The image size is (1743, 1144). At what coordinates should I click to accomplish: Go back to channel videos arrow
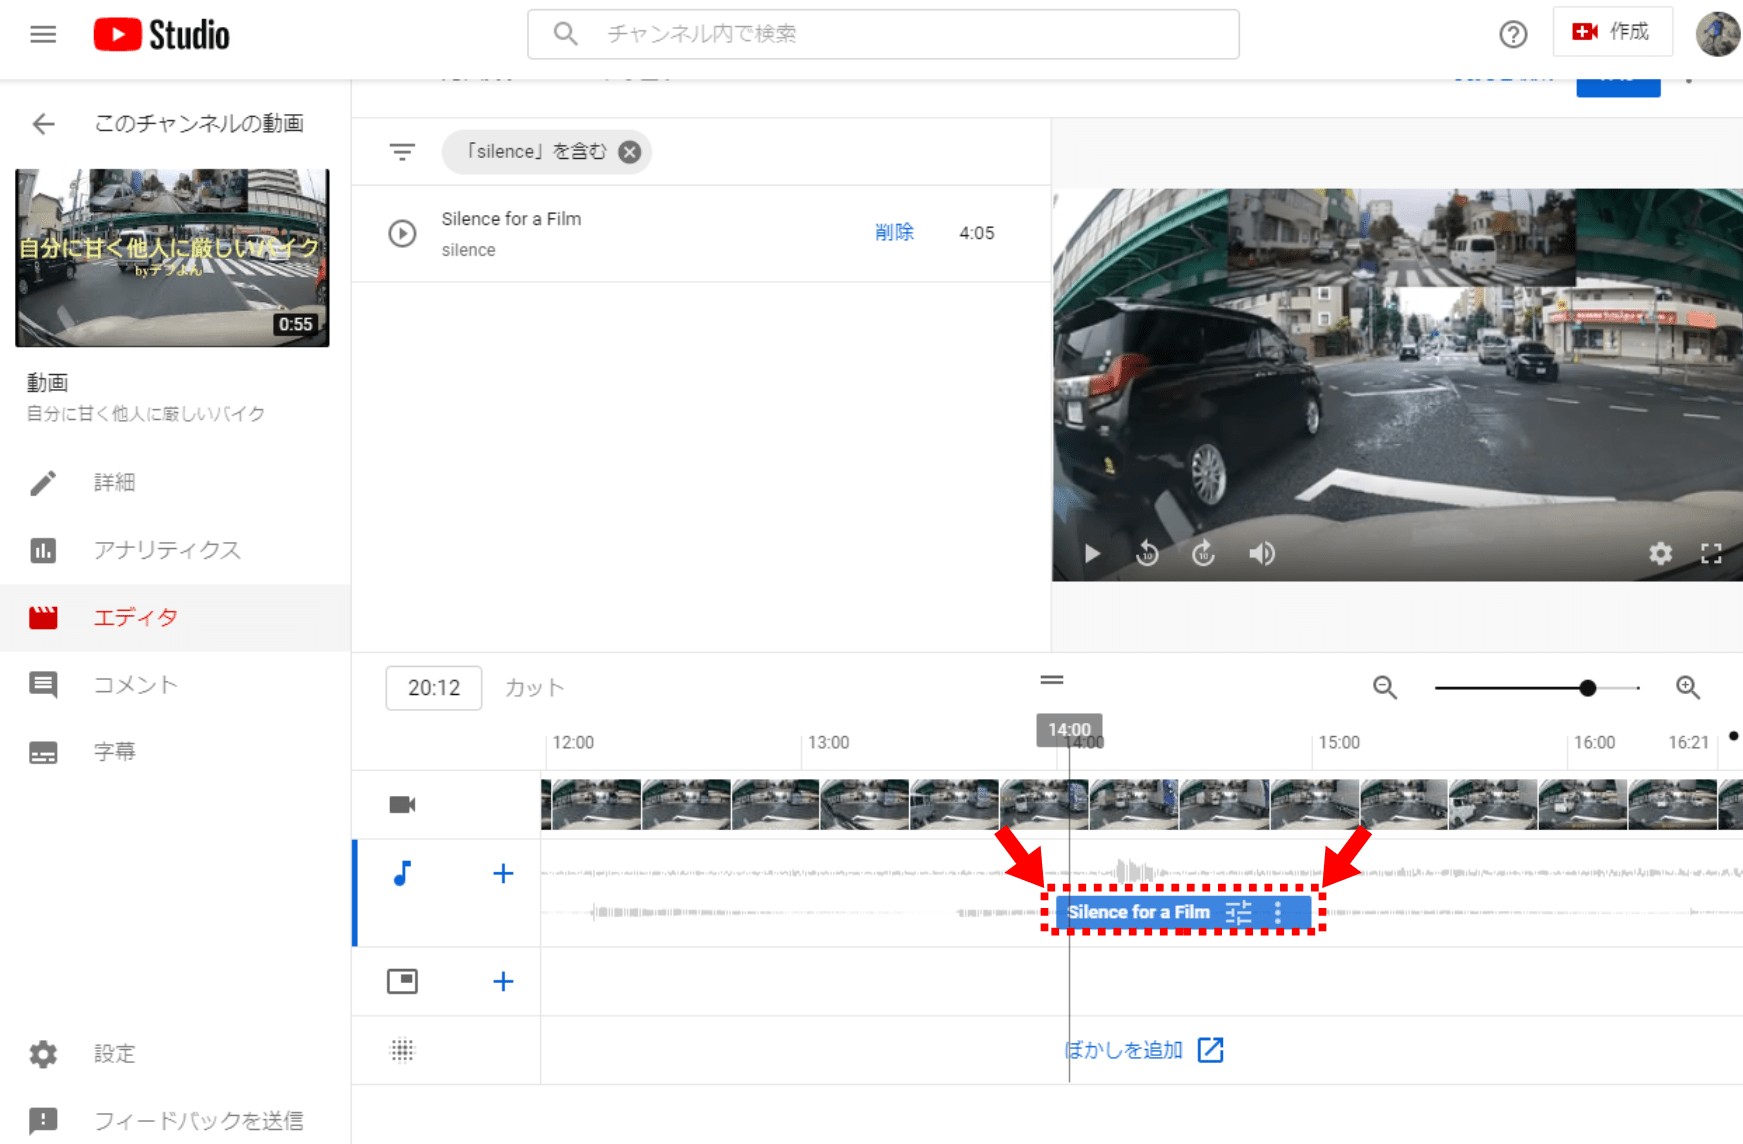[43, 124]
